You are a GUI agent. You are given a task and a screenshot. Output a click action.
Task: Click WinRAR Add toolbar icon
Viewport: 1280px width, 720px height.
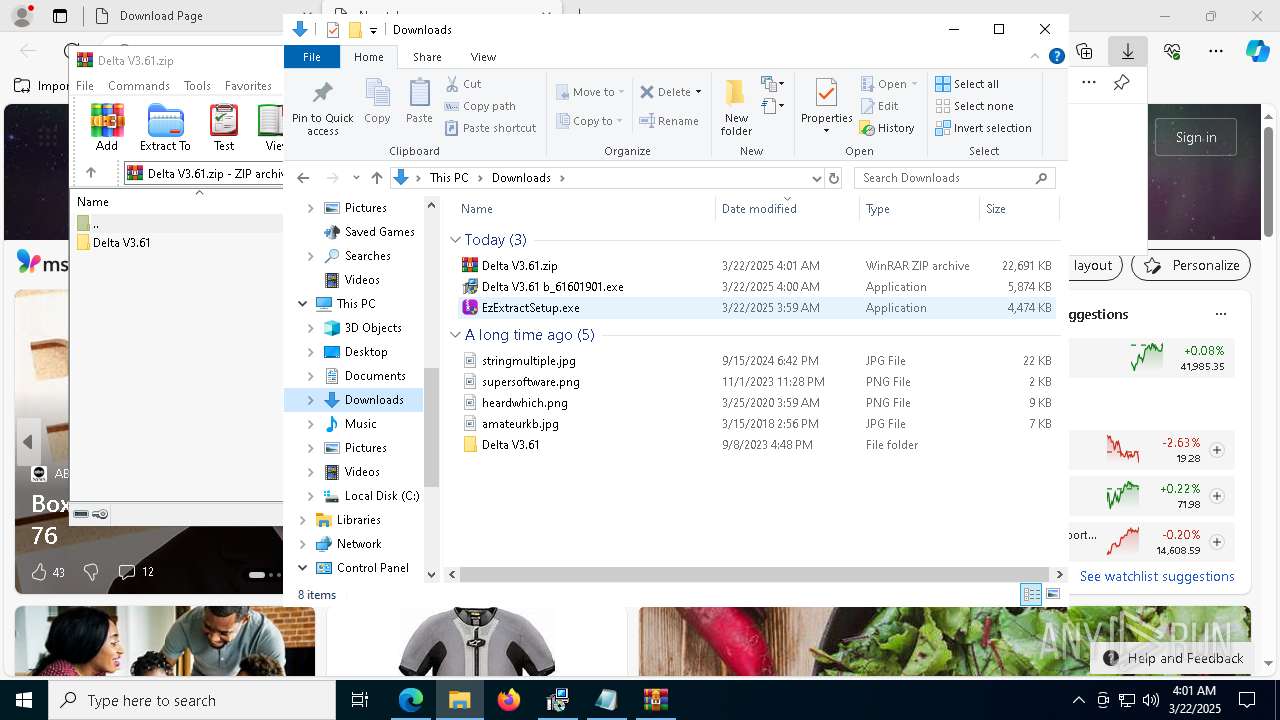107,127
